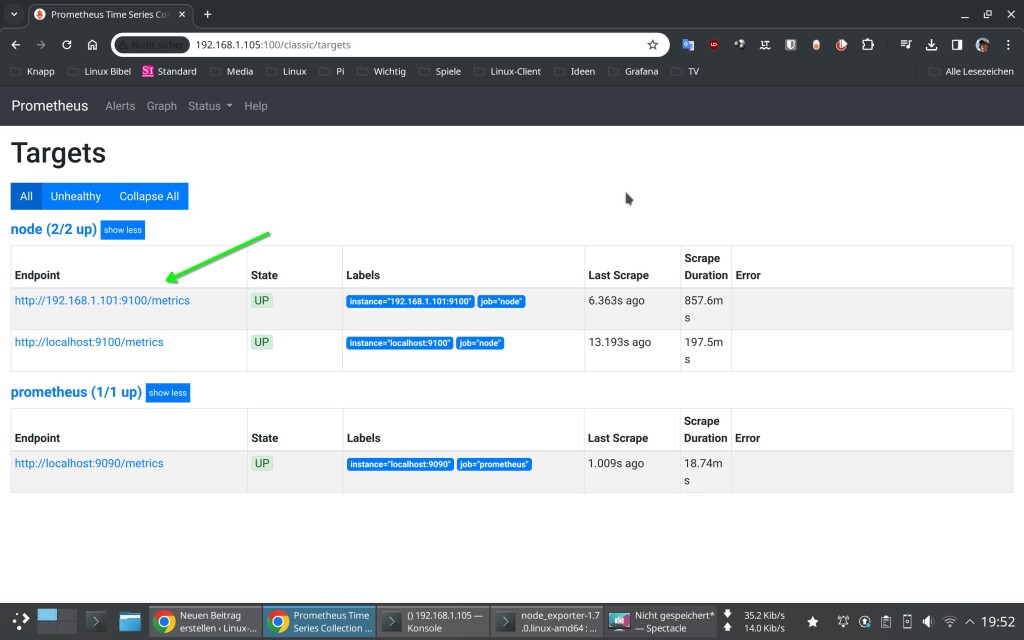Screen dimensions: 1024x640
Task: Open the clipboard tray icon
Action: [886, 622]
